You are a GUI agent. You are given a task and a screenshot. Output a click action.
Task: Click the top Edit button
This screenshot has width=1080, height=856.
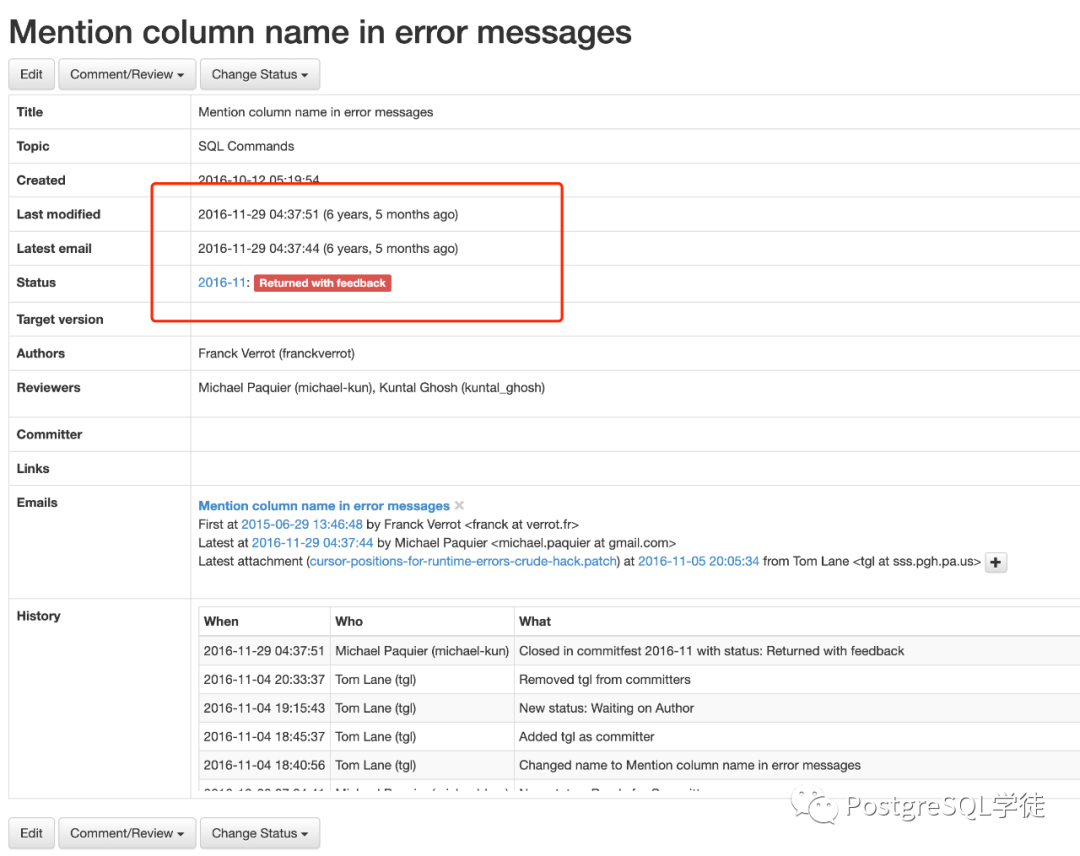[x=31, y=74]
